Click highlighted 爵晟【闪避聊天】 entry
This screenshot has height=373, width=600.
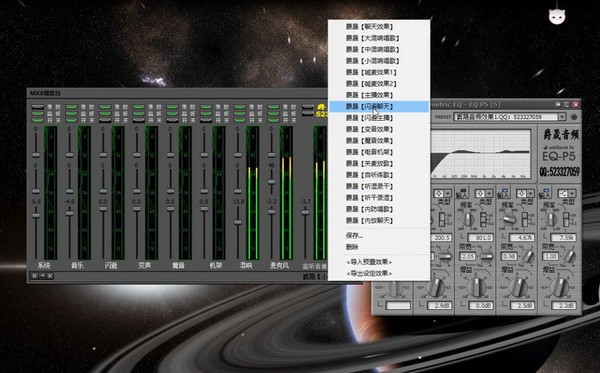(x=379, y=106)
